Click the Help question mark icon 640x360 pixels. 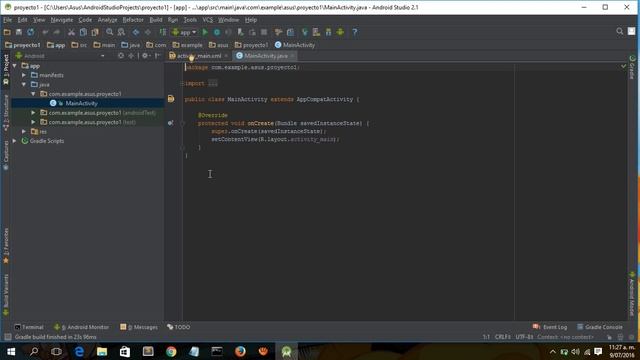pyautogui.click(x=354, y=32)
